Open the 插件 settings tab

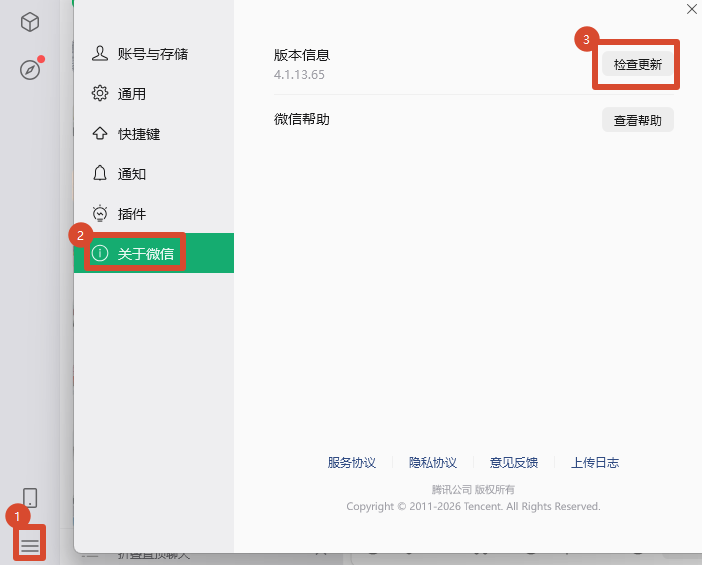coord(154,213)
